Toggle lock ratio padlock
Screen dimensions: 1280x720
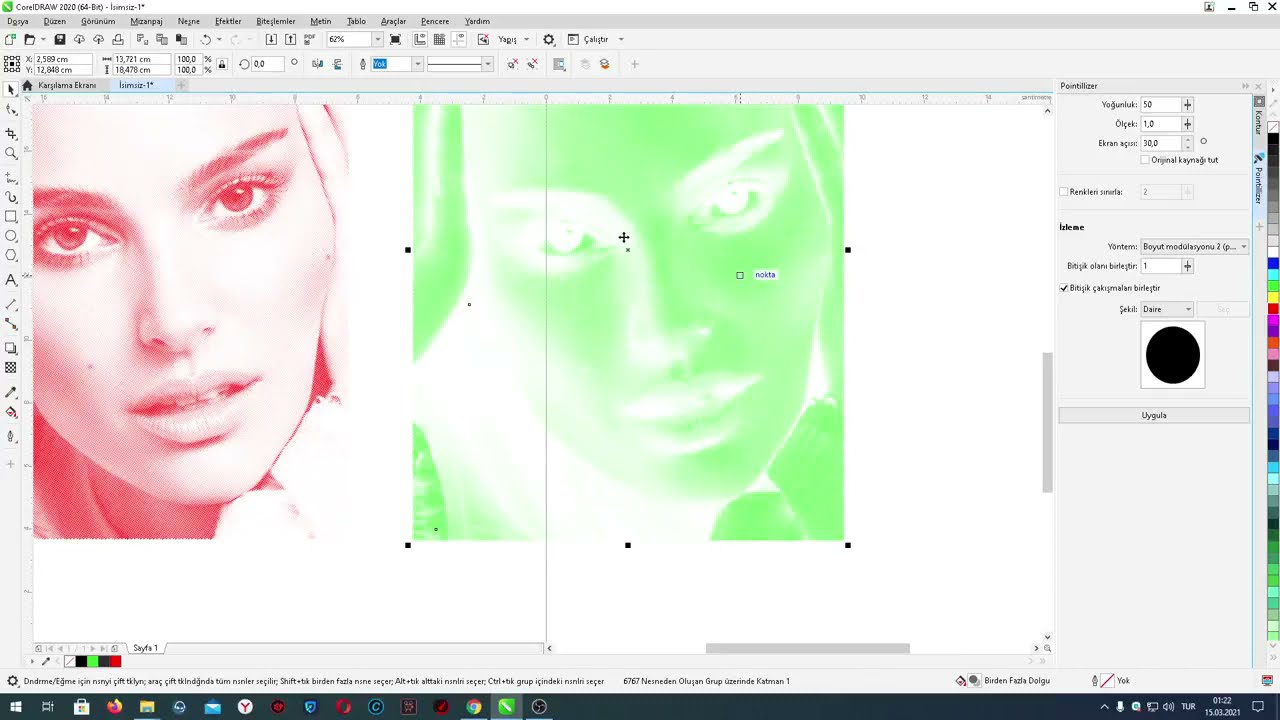pos(222,64)
